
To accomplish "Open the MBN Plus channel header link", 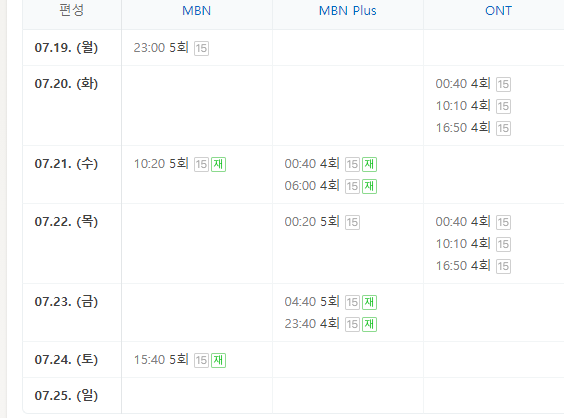I will tap(347, 11).
